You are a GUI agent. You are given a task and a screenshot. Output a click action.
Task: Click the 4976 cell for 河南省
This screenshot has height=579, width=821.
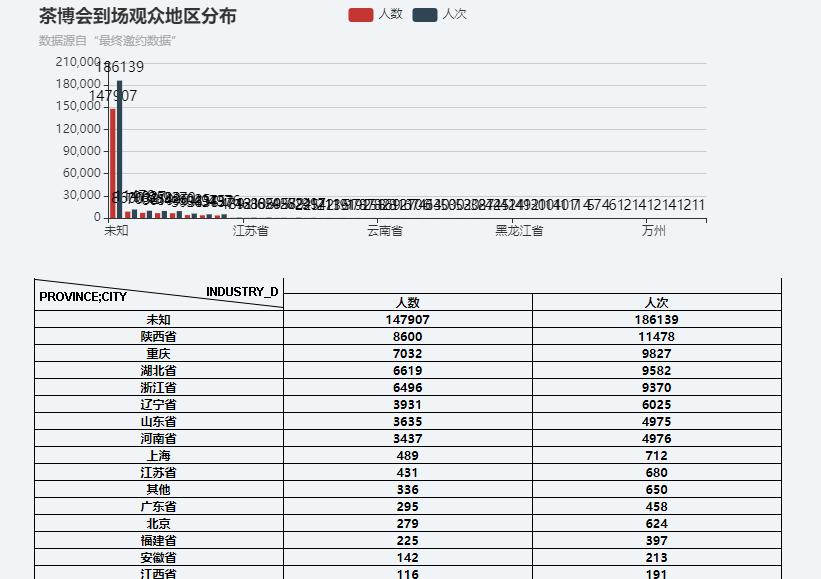click(x=657, y=439)
